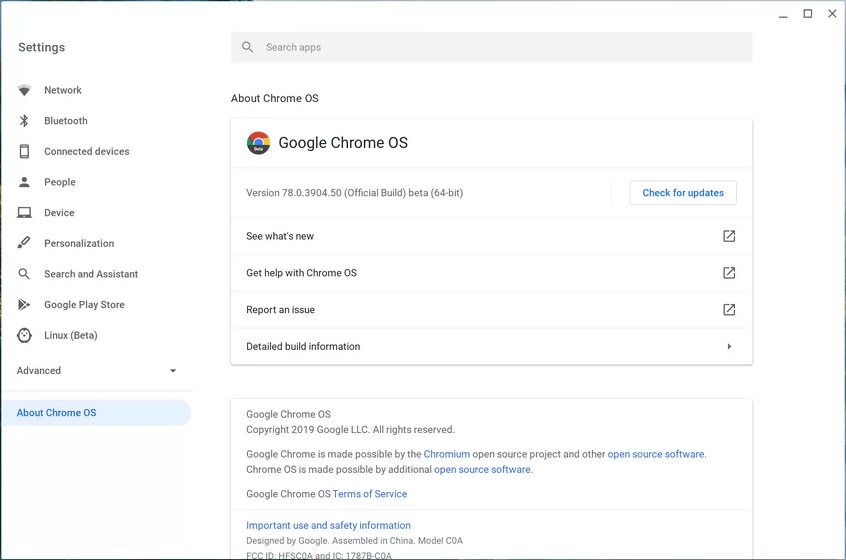
Task: Focus the Search apps input field
Action: coord(492,47)
